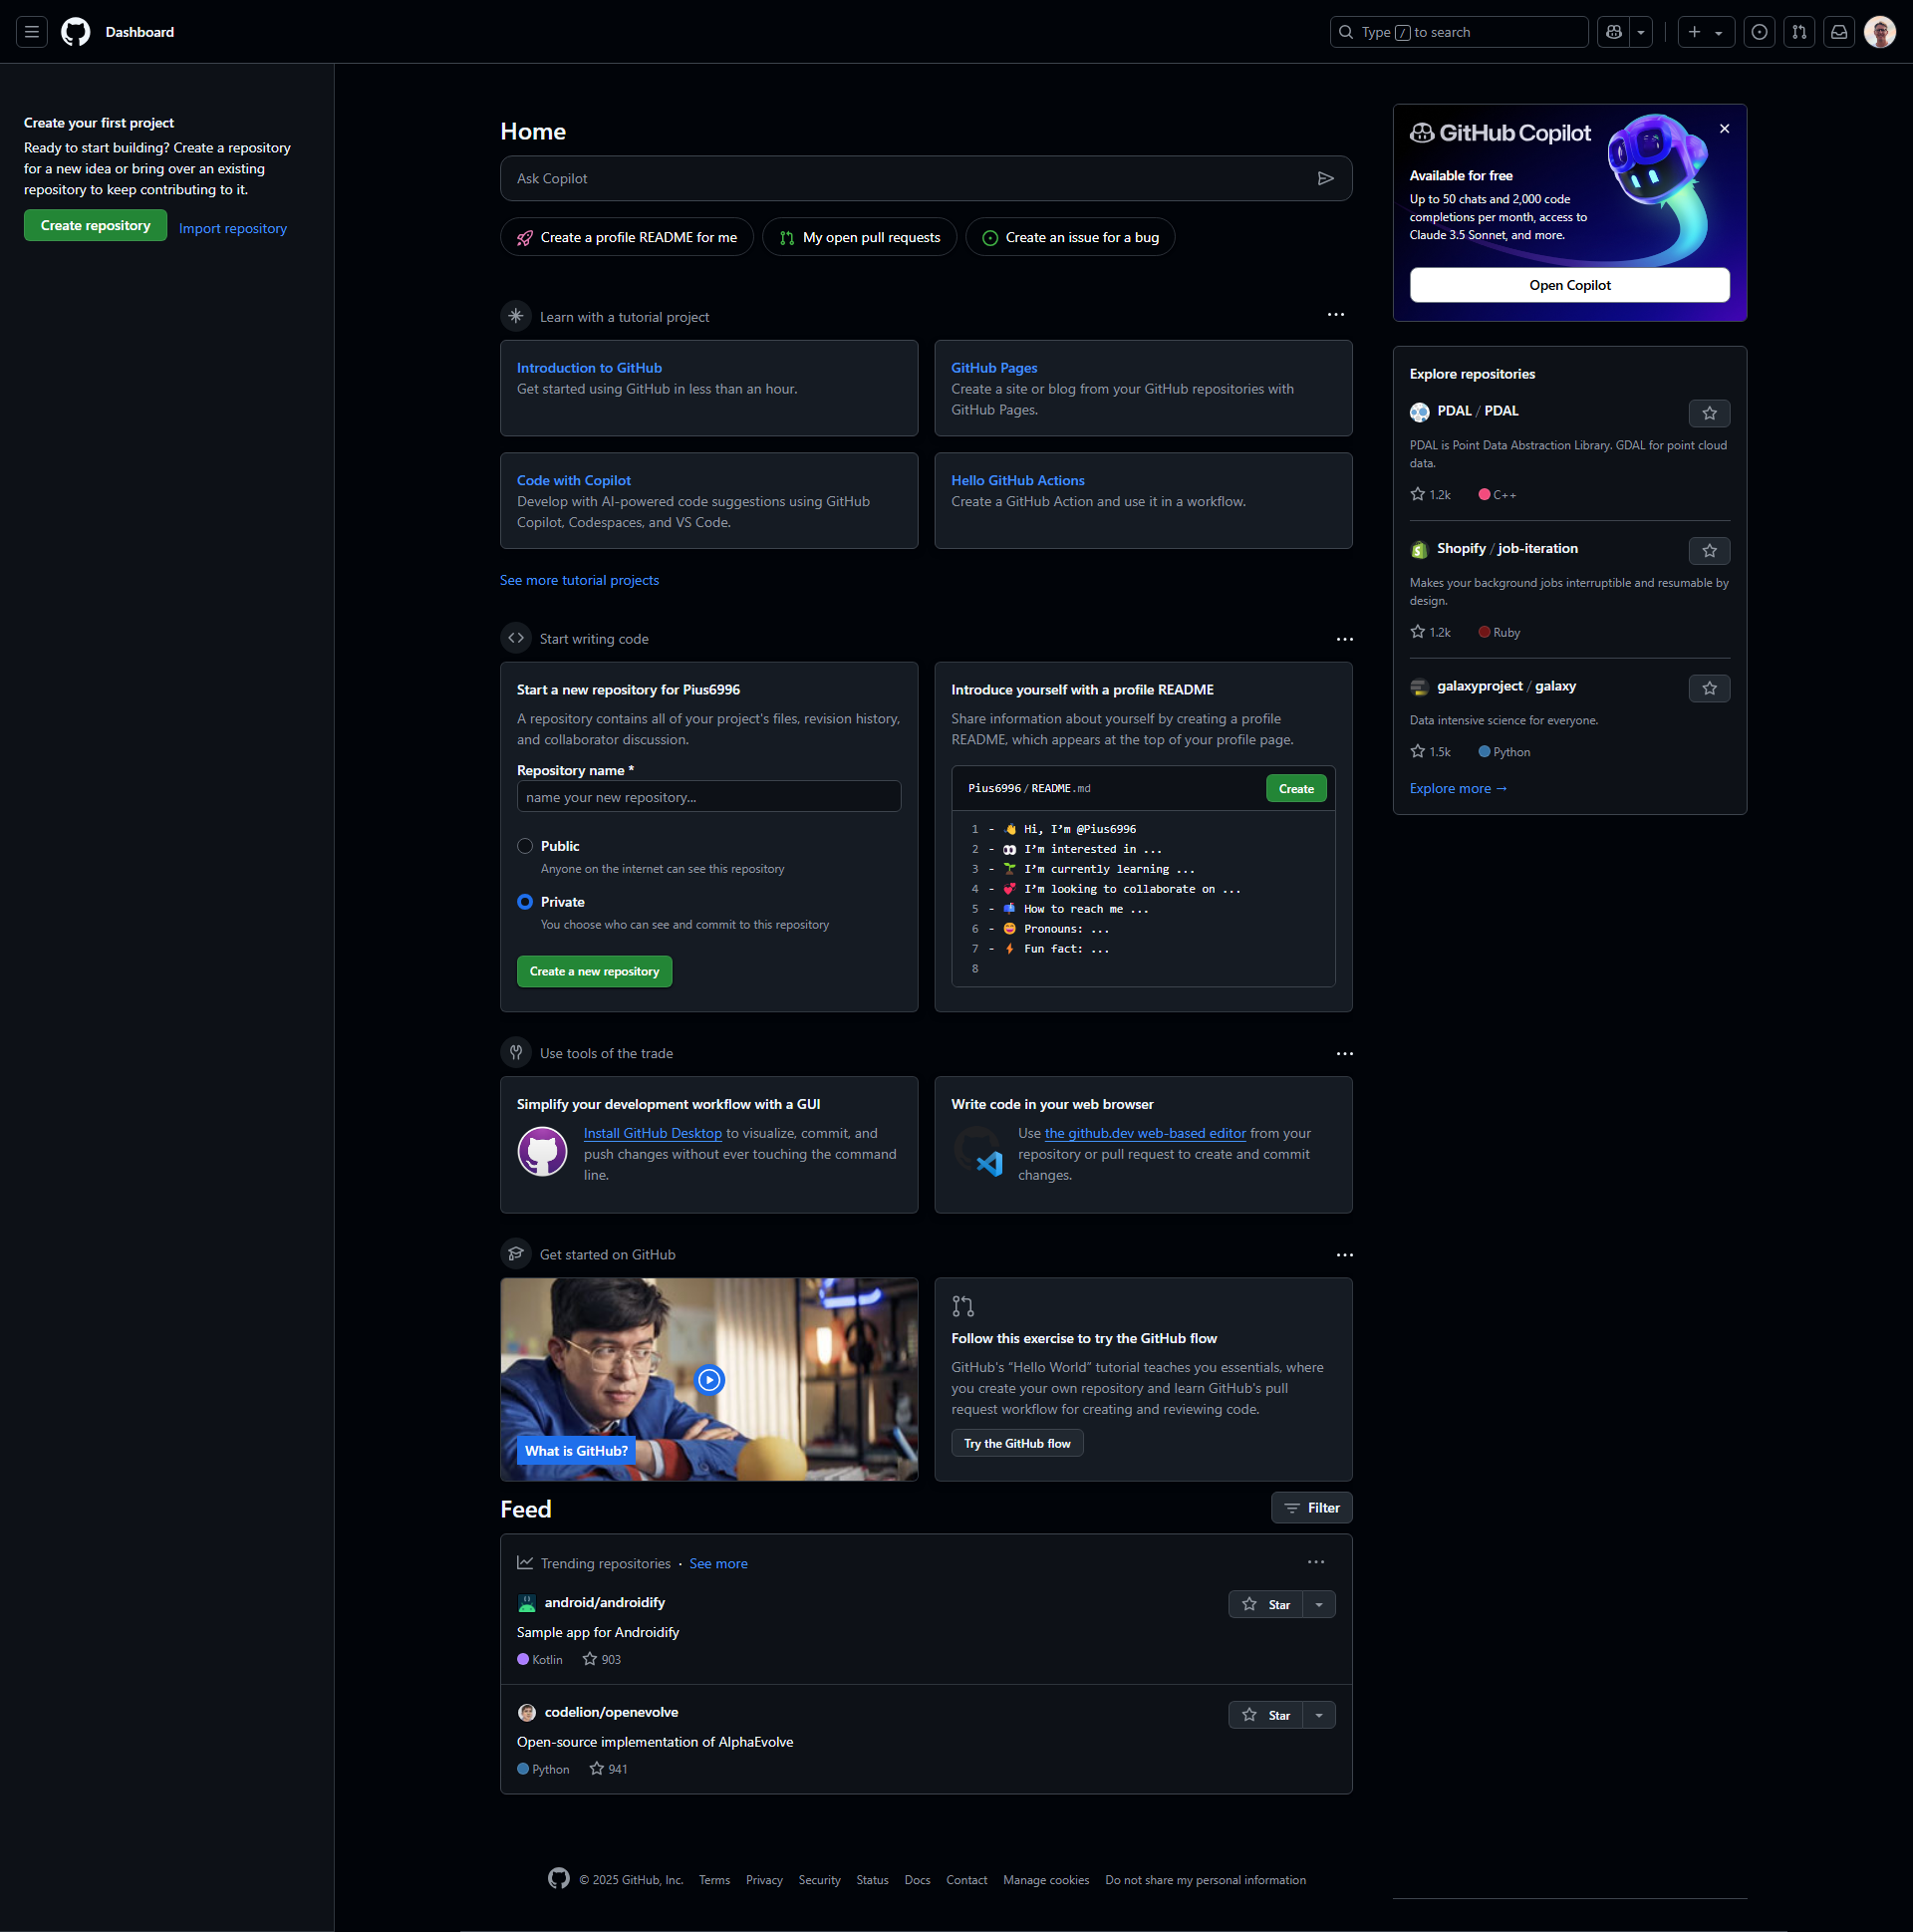
Task: Open options menu for Trending repositories
Action: point(1316,1562)
